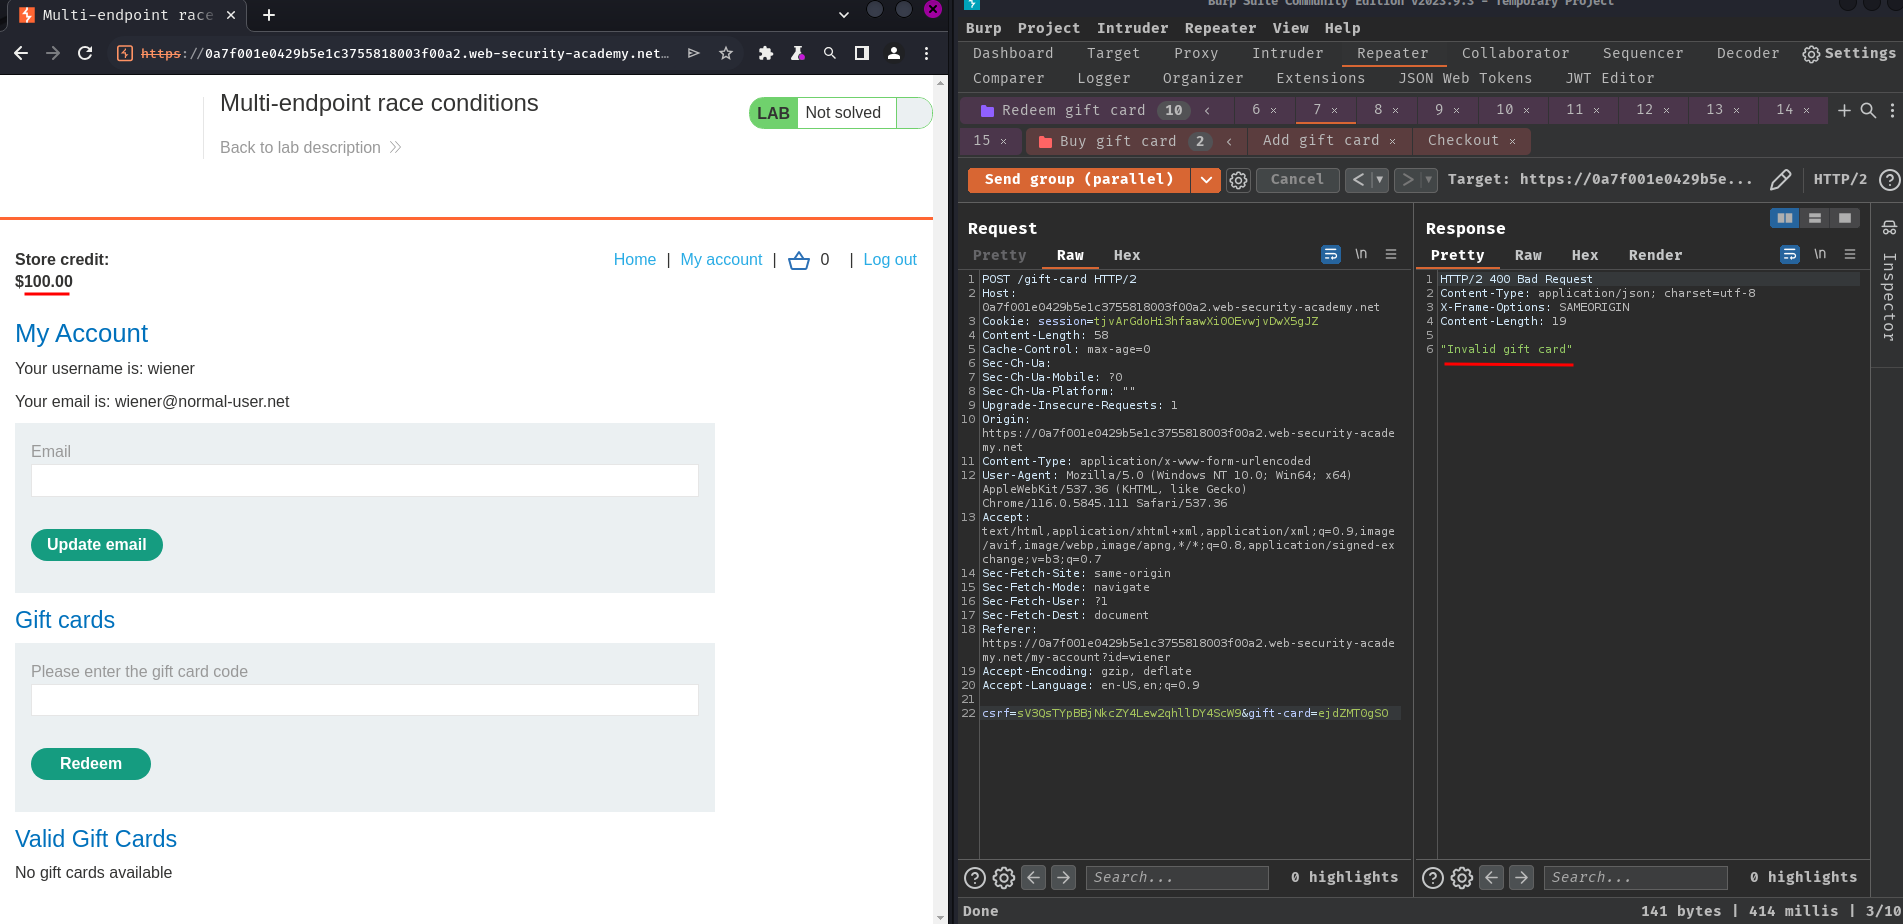Click Email input field

[x=365, y=481]
